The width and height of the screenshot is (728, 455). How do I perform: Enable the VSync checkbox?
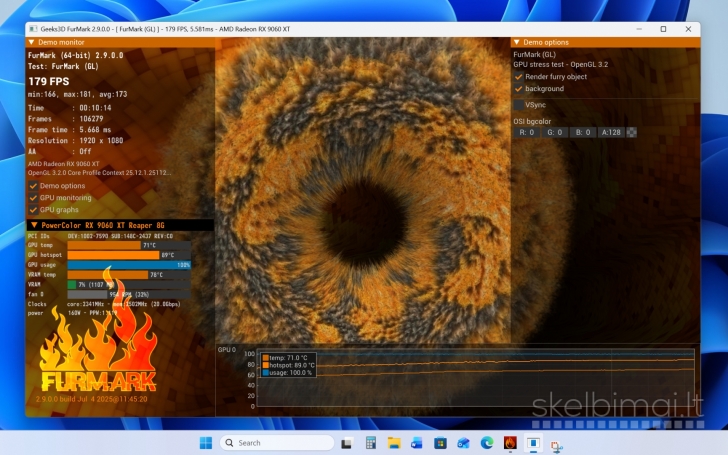coord(519,104)
